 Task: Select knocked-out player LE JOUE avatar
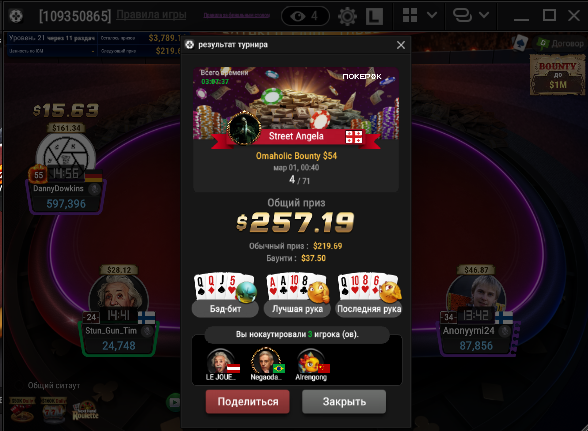pyautogui.click(x=220, y=361)
